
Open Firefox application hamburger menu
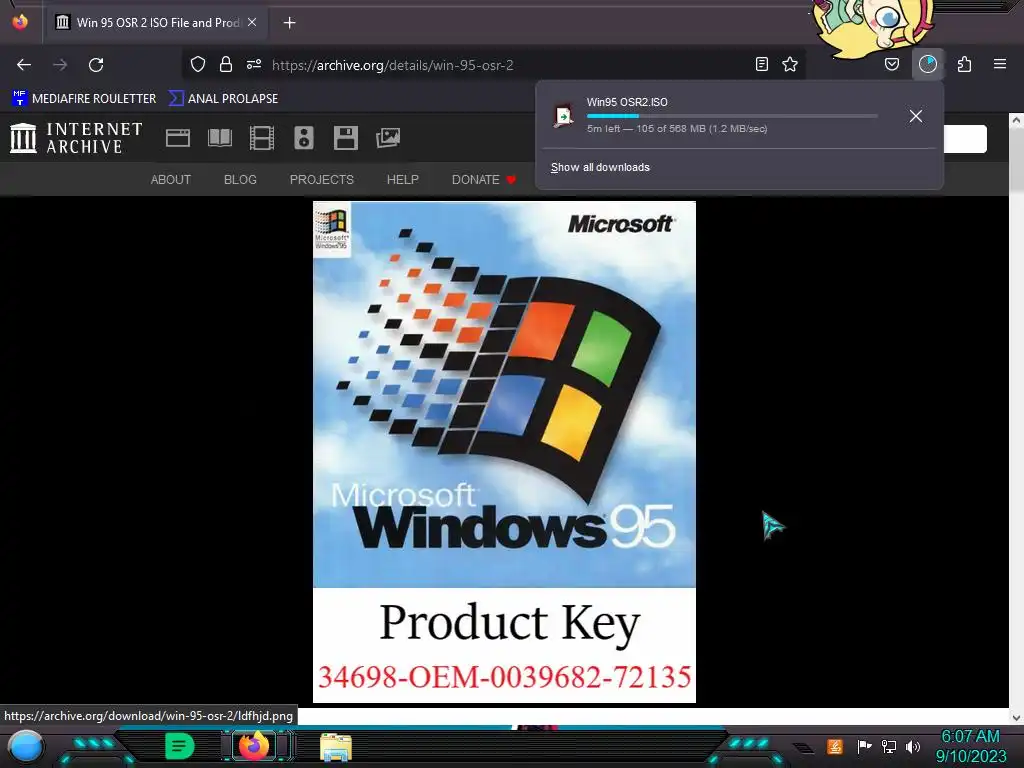click(1000, 64)
